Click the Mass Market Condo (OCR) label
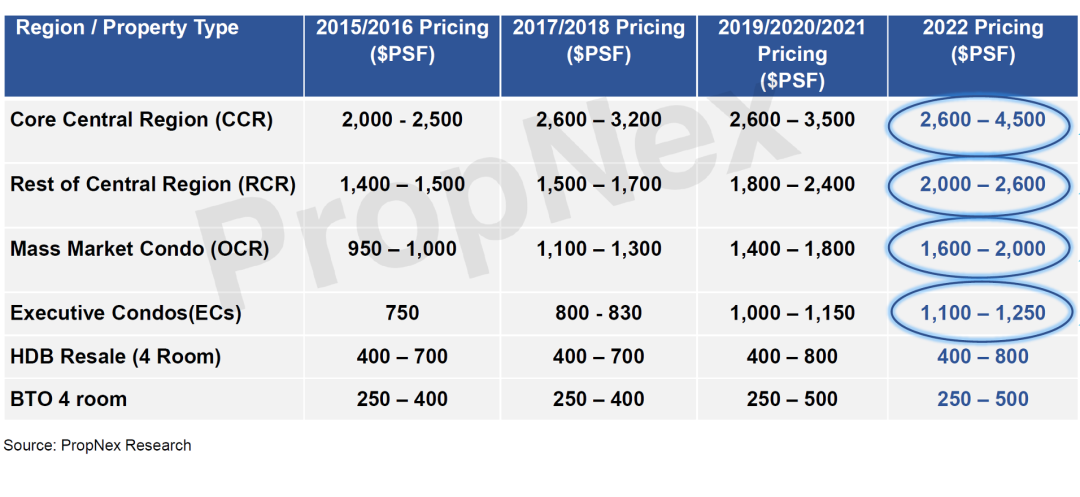 [x=139, y=248]
